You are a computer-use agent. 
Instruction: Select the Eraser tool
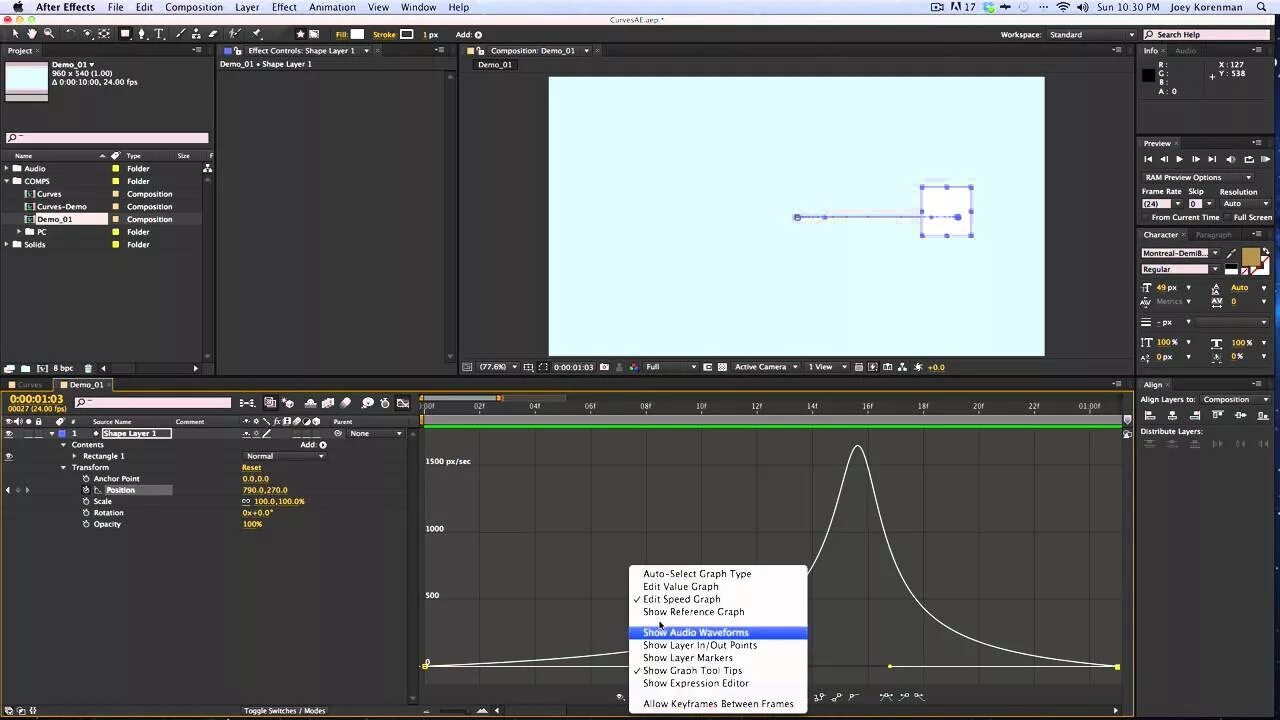click(212, 34)
